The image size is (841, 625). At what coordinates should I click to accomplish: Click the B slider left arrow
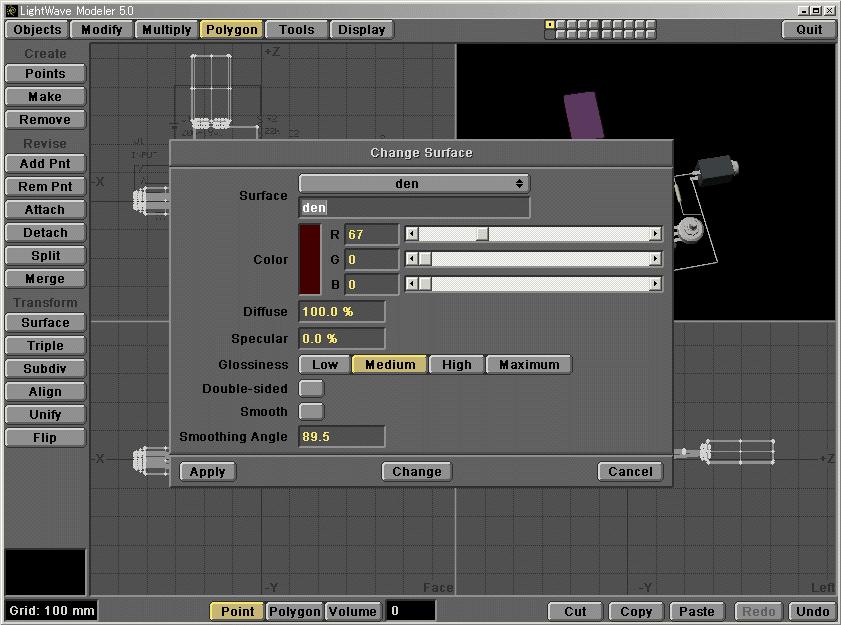point(411,284)
